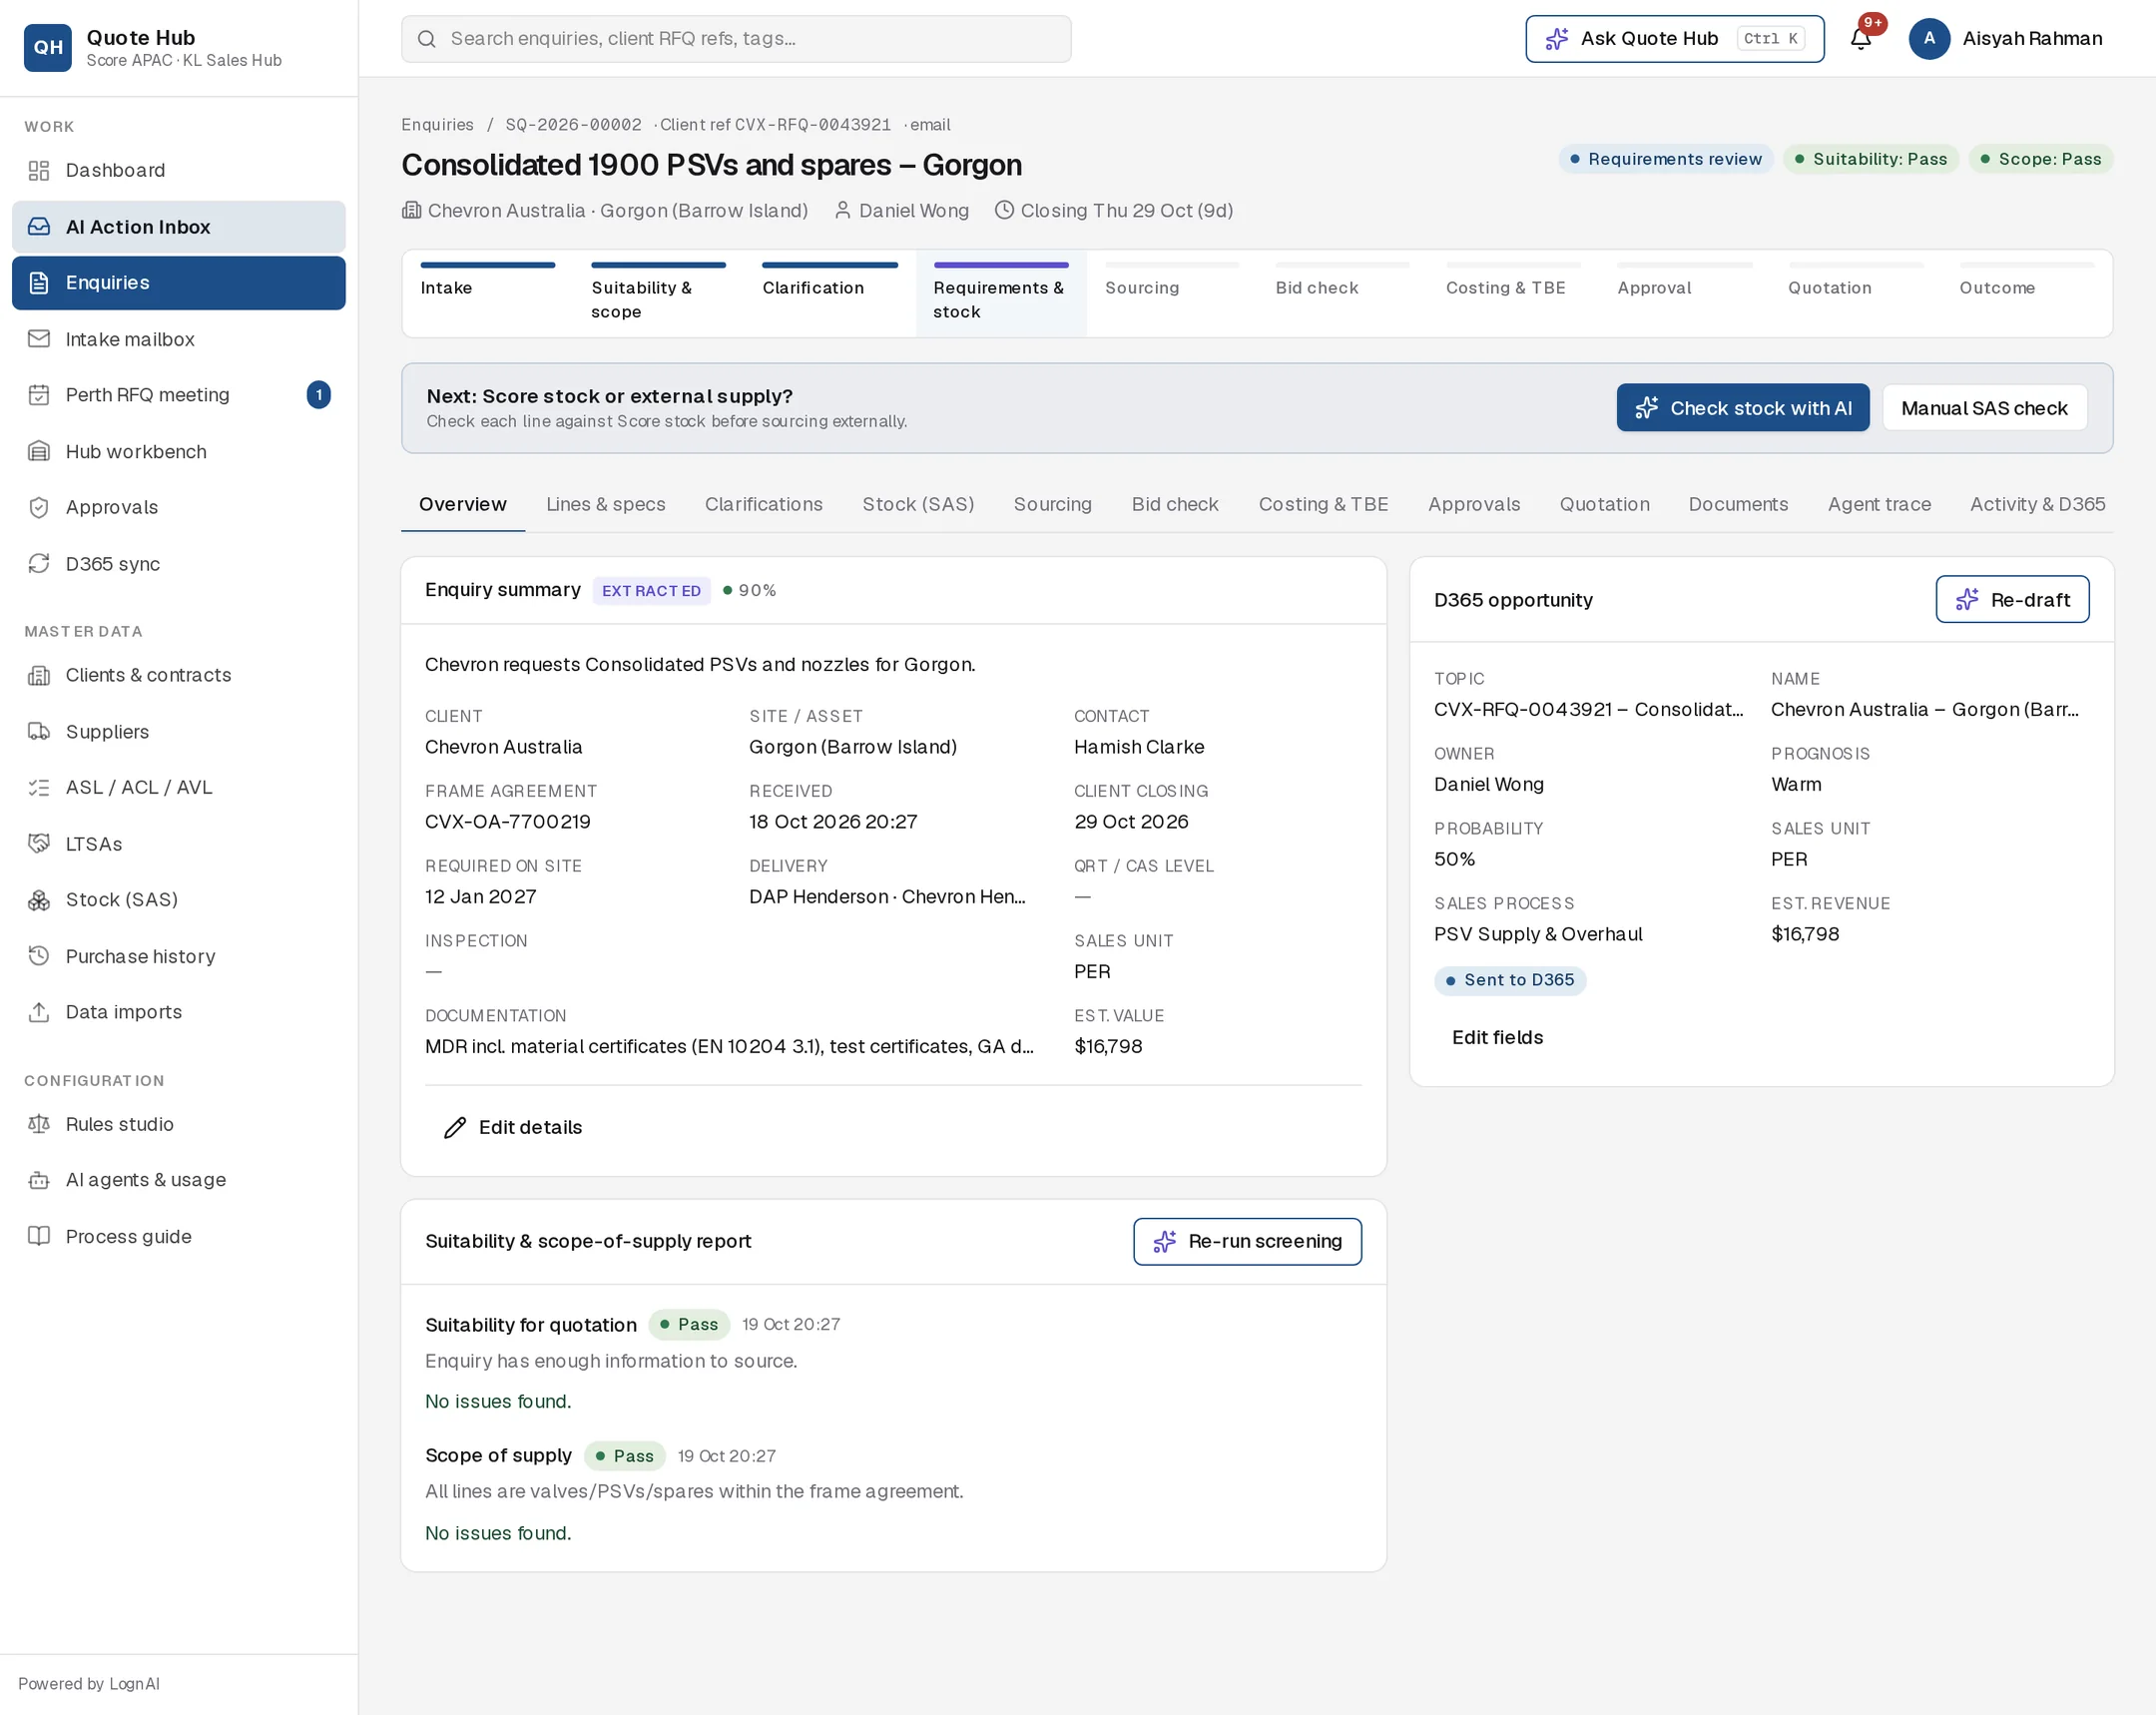2156x1715 pixels.
Task: Select the Approval workflow stage
Action: point(1685,293)
